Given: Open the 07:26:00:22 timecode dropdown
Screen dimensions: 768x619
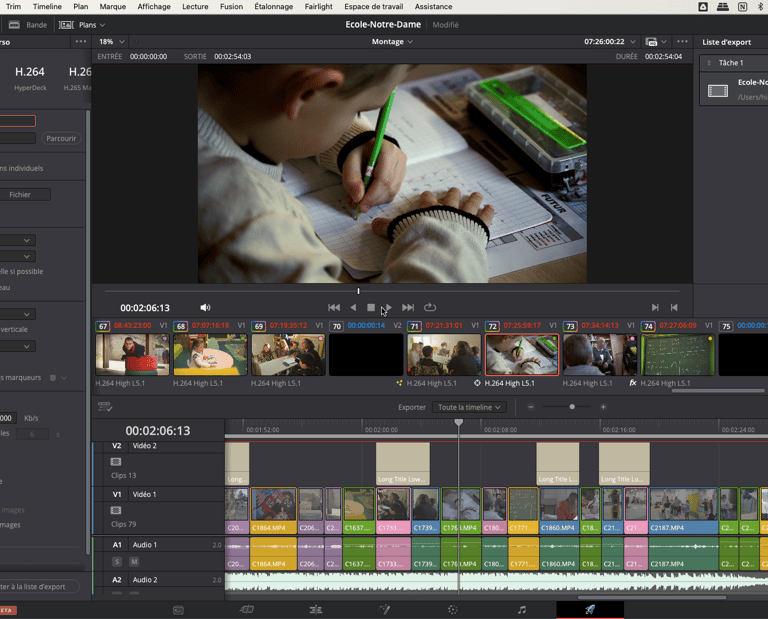Looking at the screenshot, I should tap(610, 42).
